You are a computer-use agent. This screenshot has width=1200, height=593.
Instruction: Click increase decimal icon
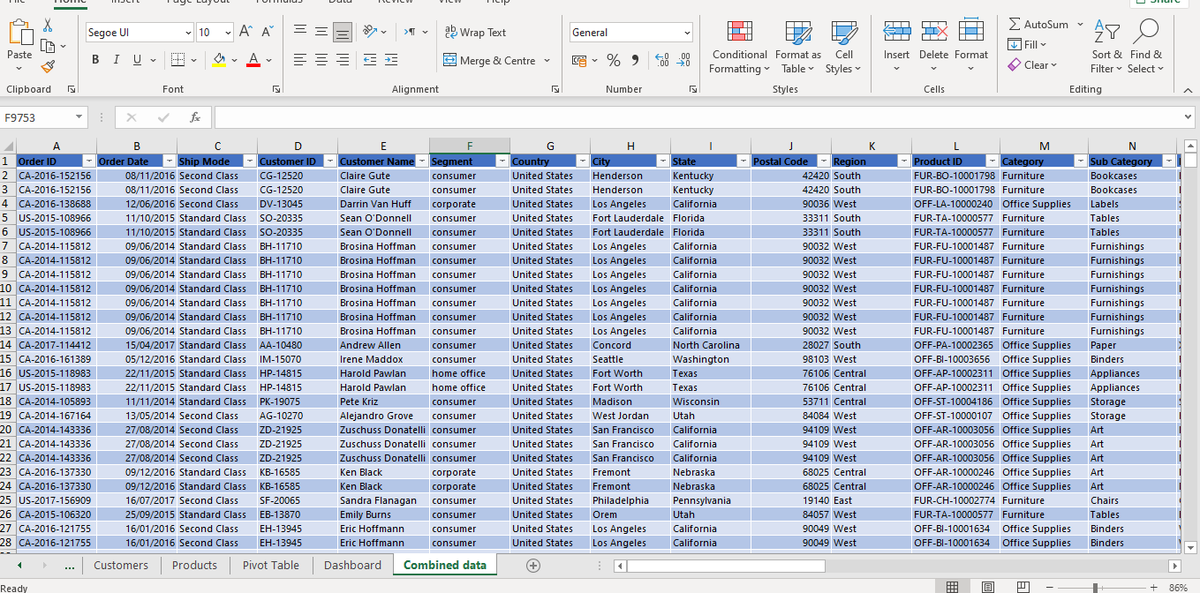pos(663,61)
